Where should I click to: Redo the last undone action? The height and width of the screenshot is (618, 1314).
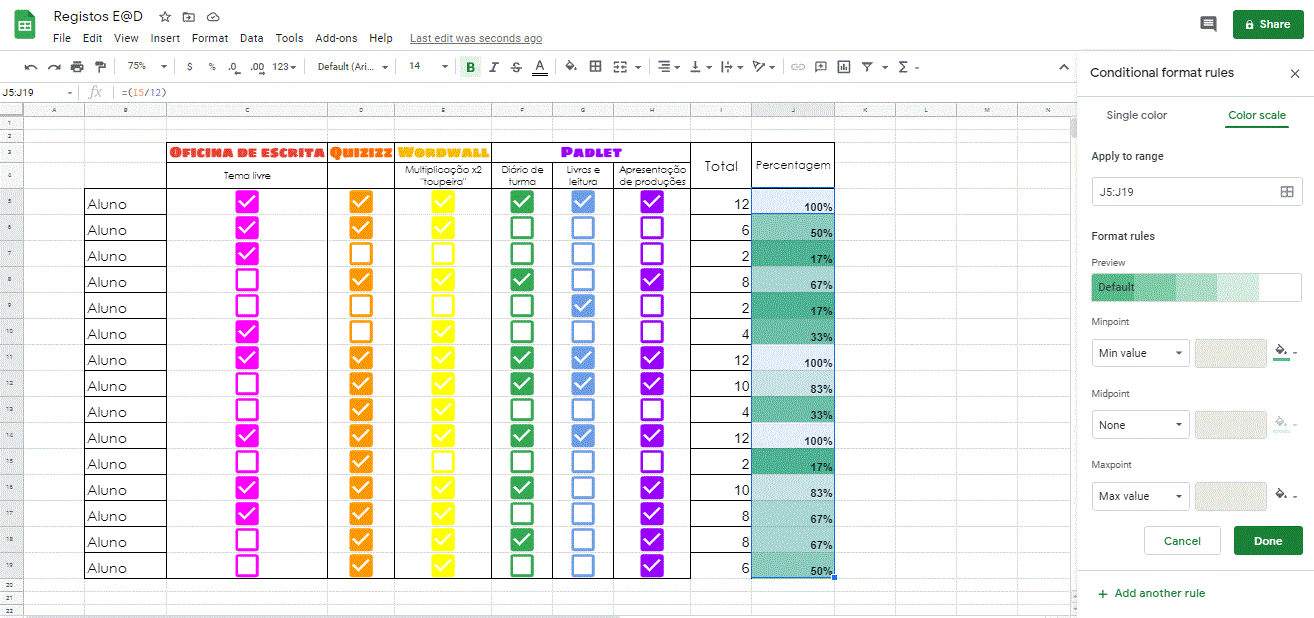(54, 67)
